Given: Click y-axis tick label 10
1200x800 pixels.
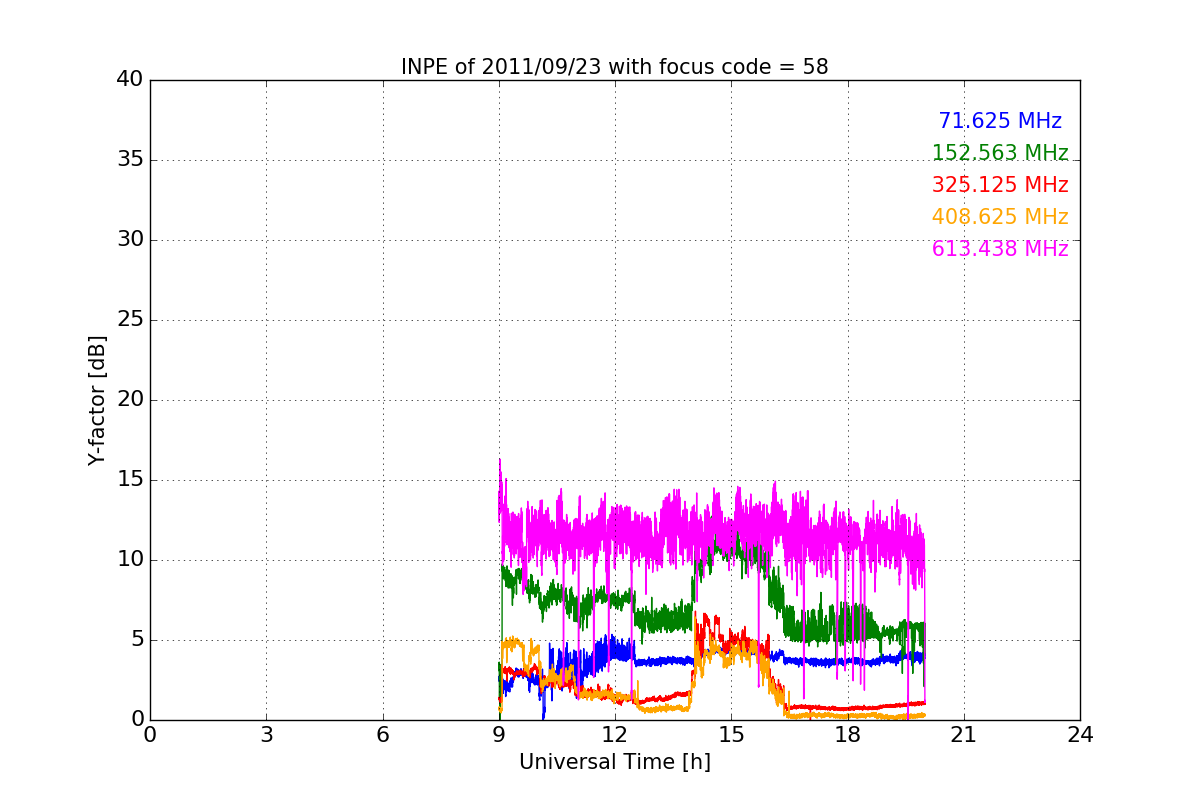Looking at the screenshot, I should (x=130, y=560).
